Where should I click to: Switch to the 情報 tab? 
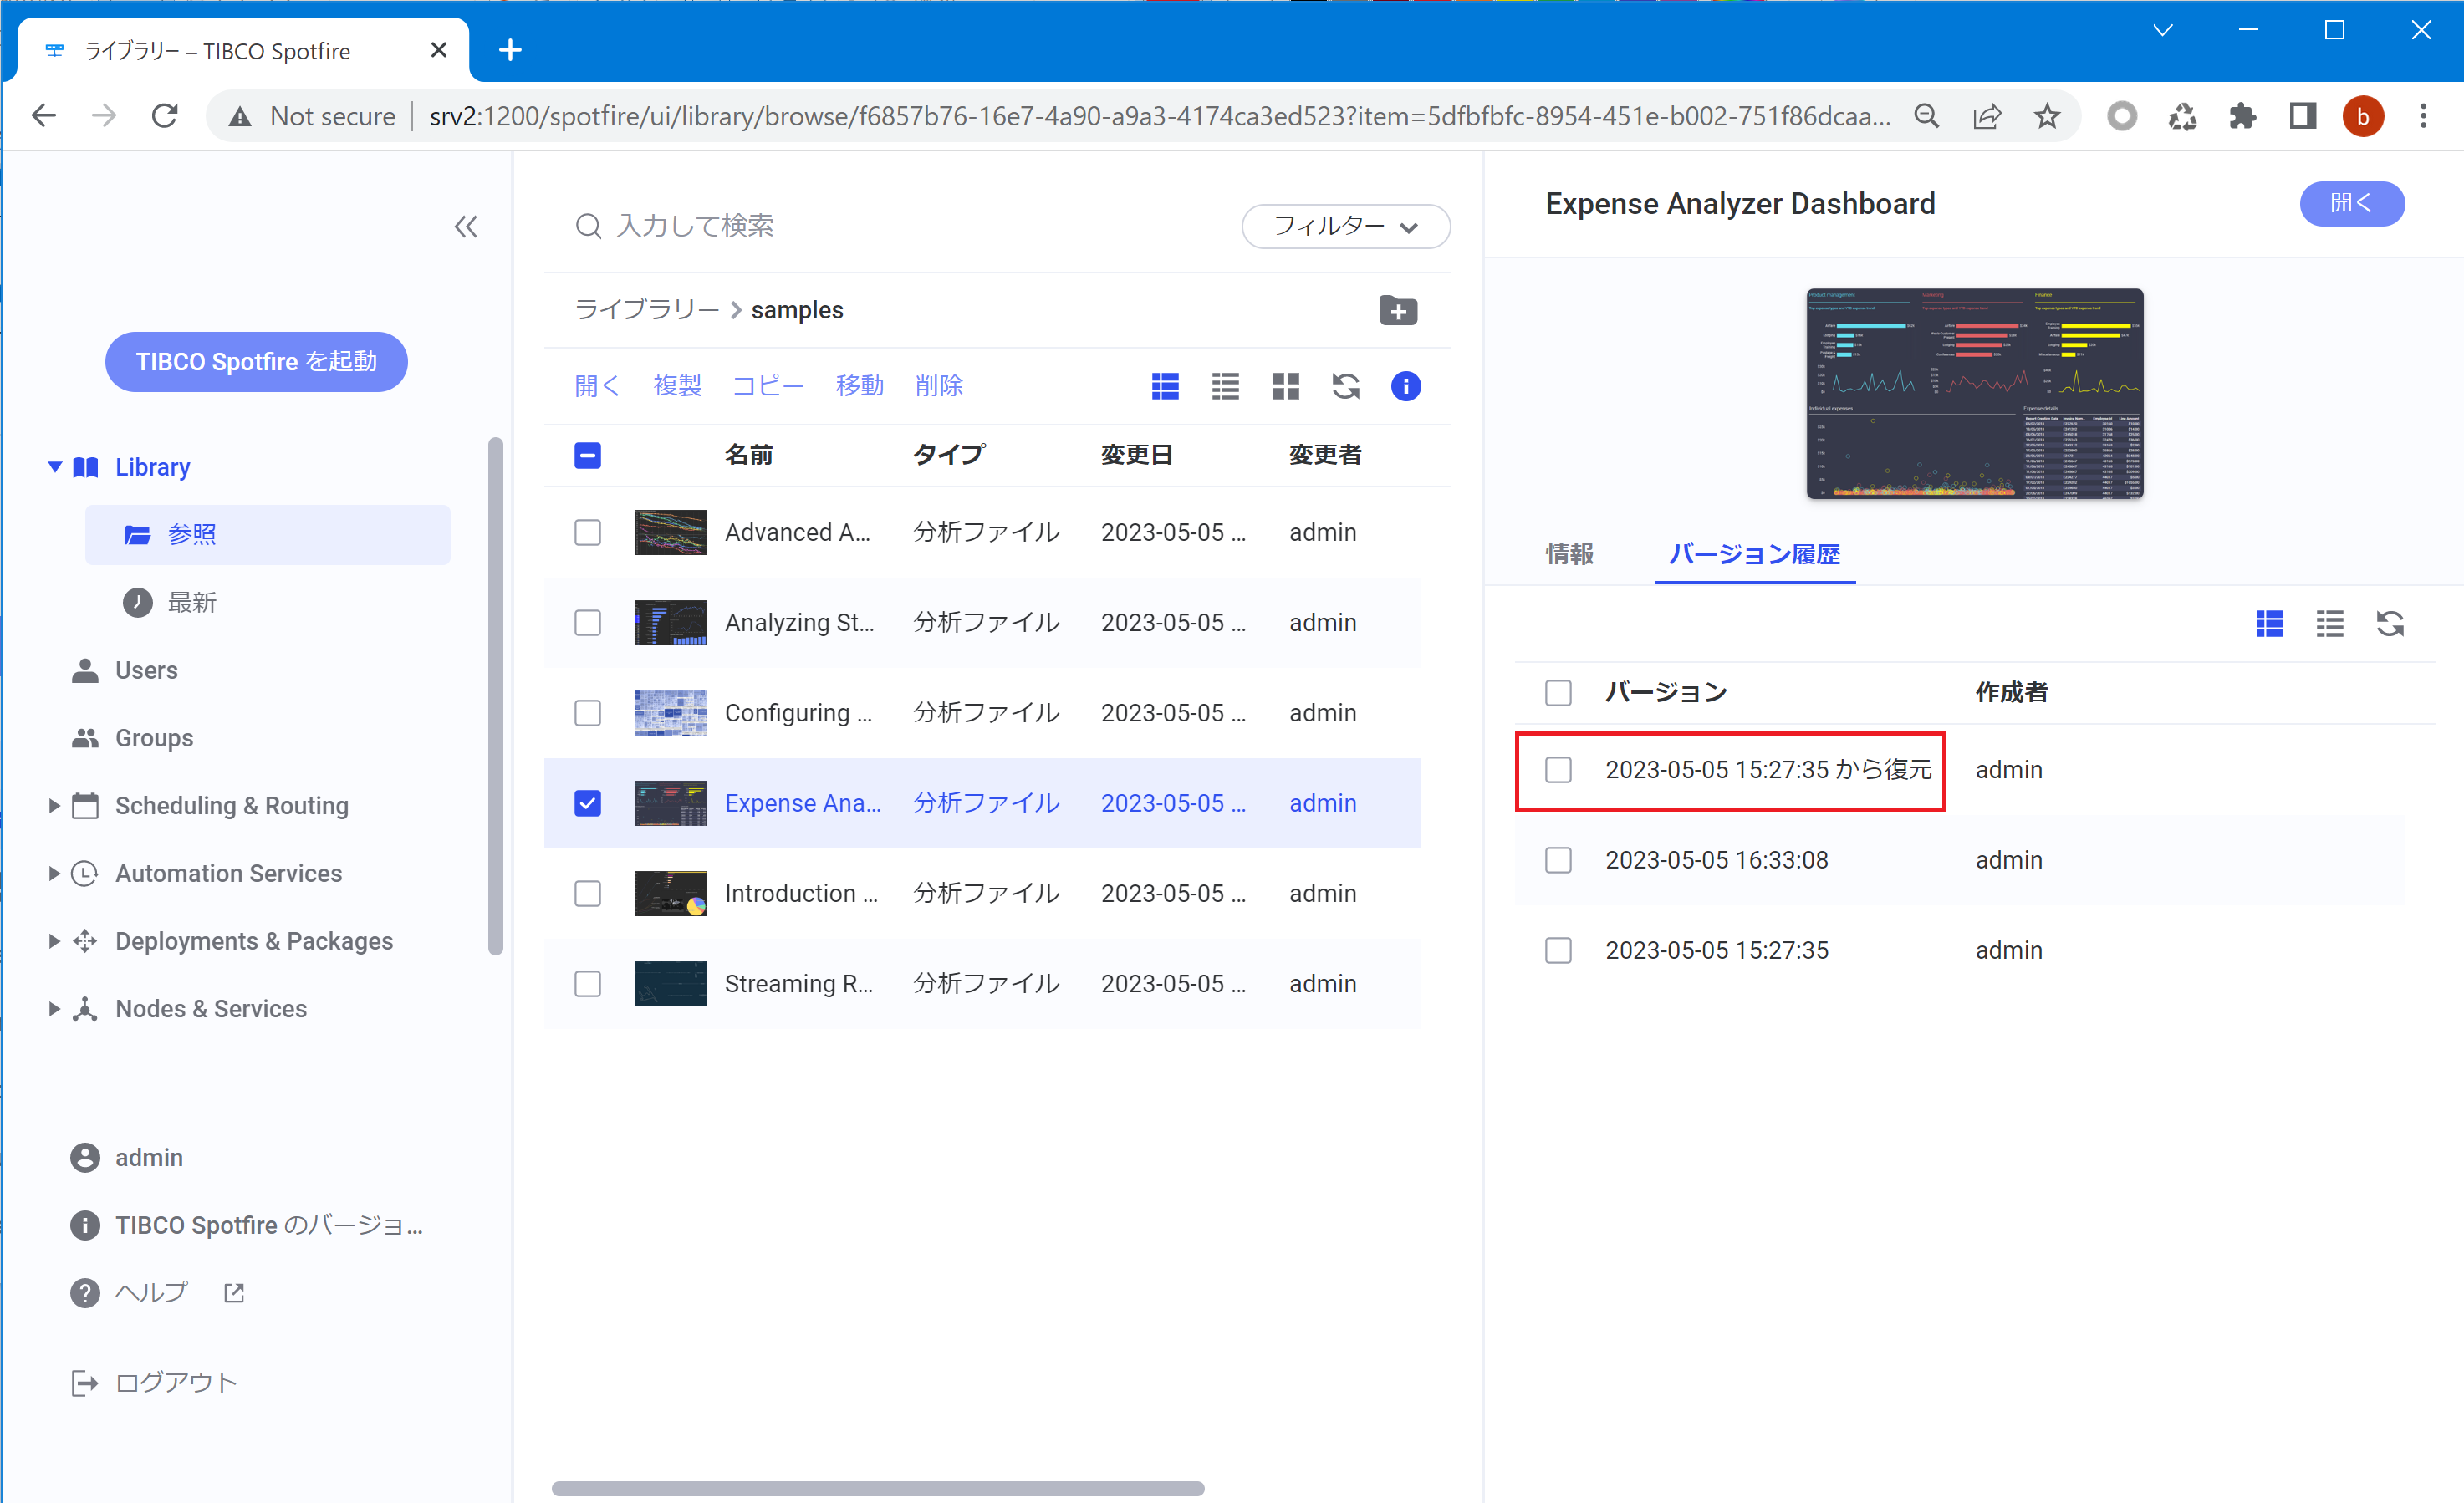(x=1569, y=554)
